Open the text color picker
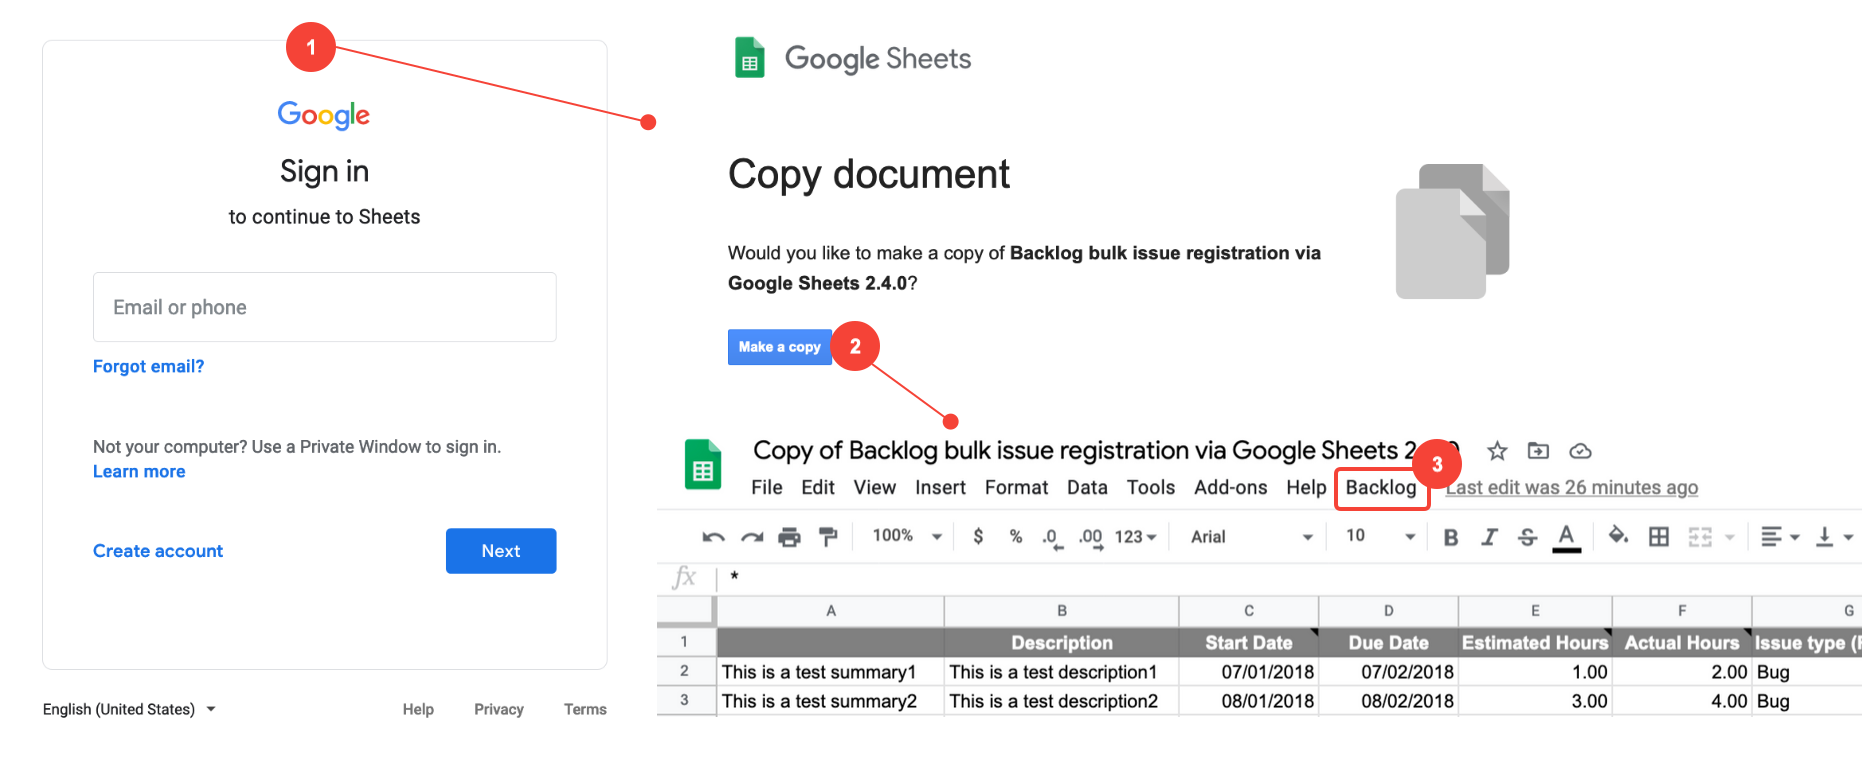This screenshot has height=775, width=1862. [1566, 538]
